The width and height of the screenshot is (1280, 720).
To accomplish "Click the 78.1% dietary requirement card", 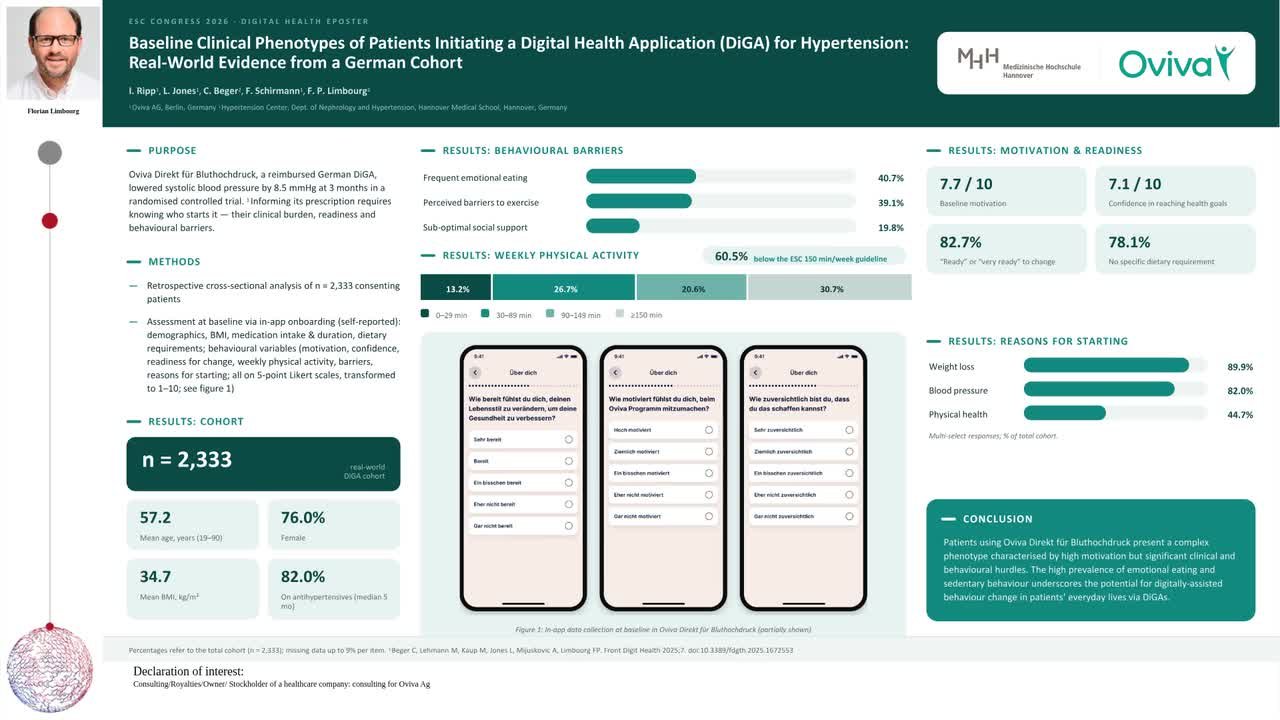I will pyautogui.click(x=1175, y=249).
